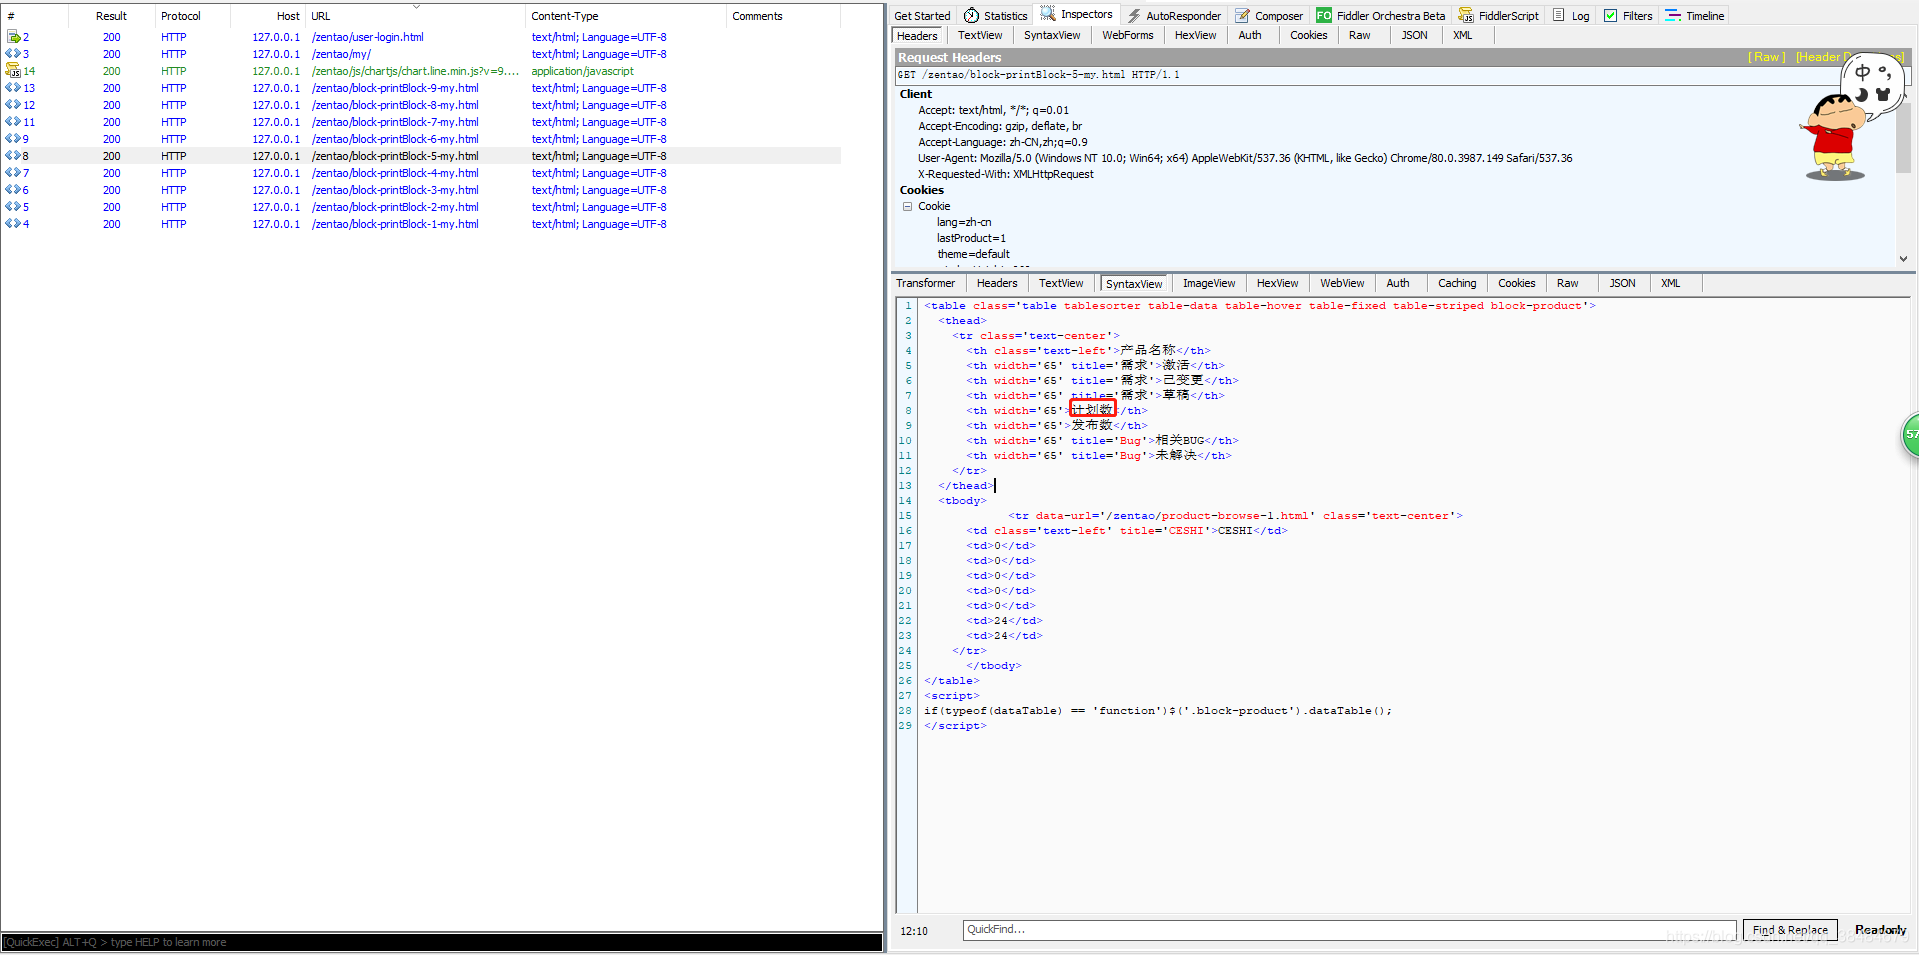This screenshot has height=955, width=1919.
Task: Open AutoResponder lightning icon
Action: pos(1134,15)
